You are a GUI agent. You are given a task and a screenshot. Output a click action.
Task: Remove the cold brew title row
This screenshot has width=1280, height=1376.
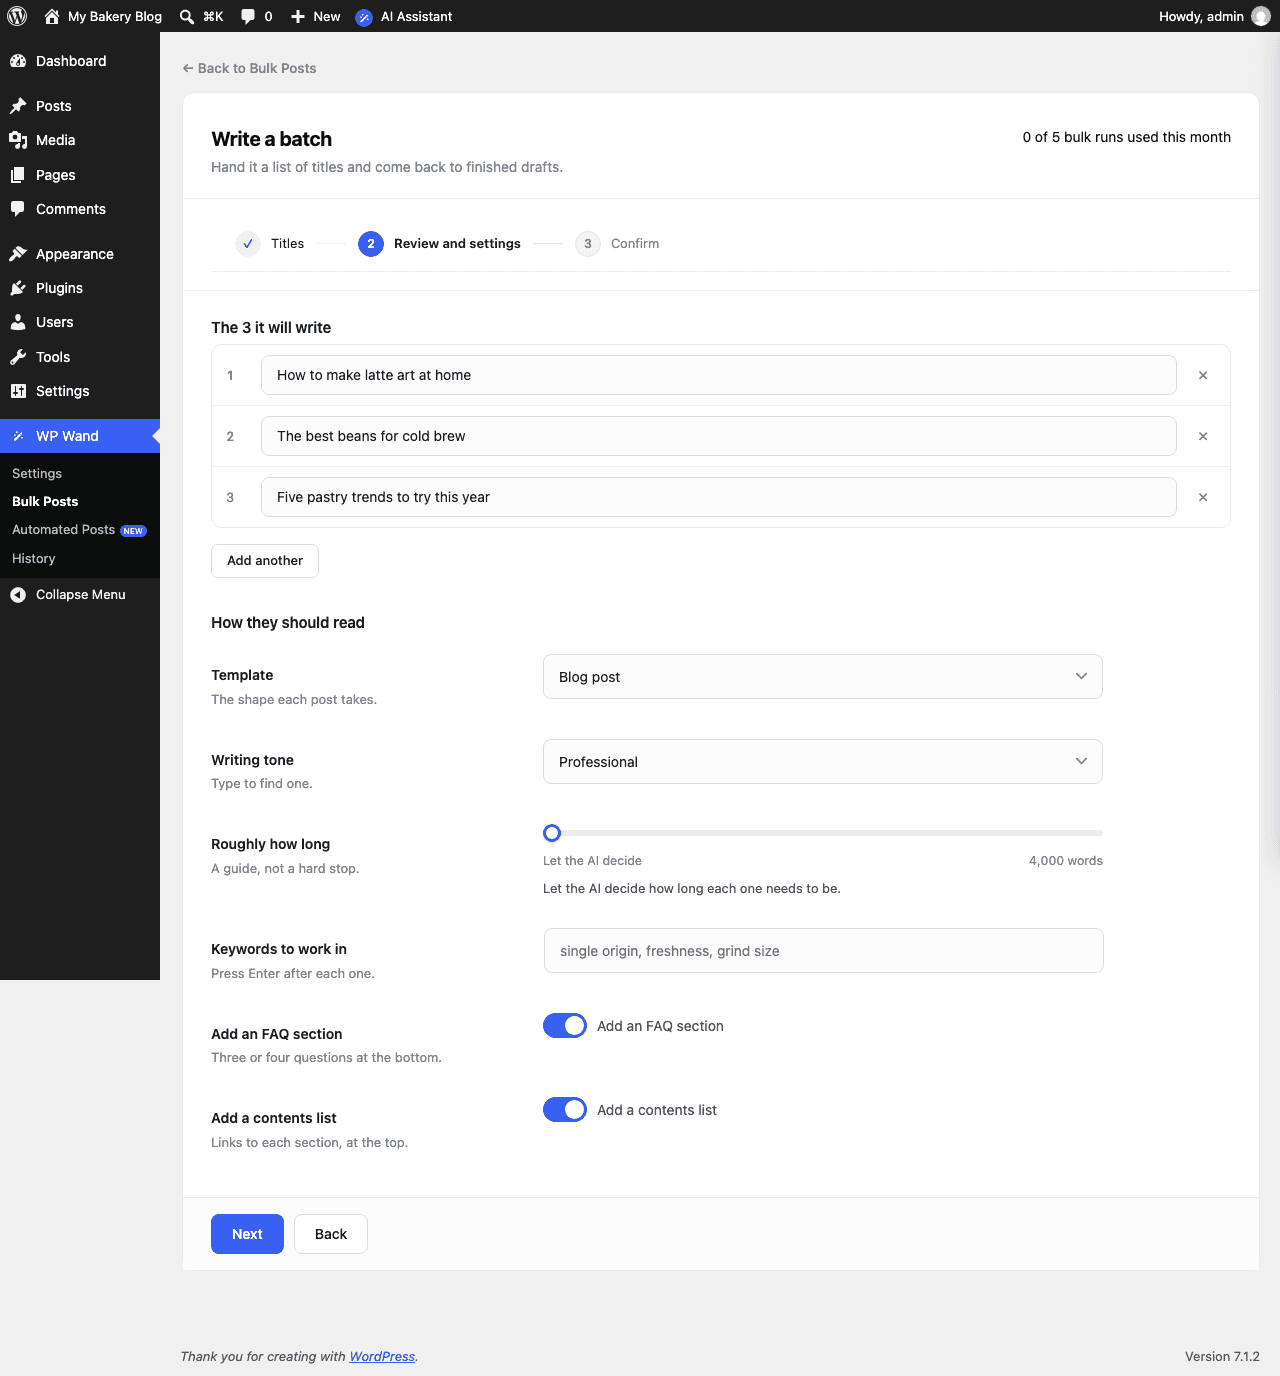[1203, 436]
